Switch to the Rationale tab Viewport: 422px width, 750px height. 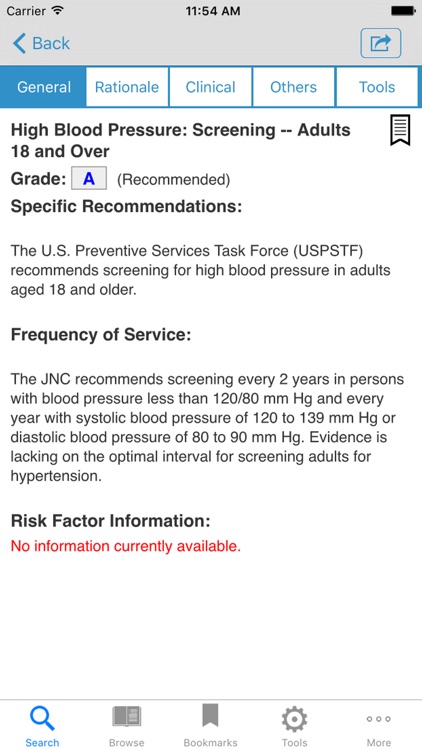point(127,87)
